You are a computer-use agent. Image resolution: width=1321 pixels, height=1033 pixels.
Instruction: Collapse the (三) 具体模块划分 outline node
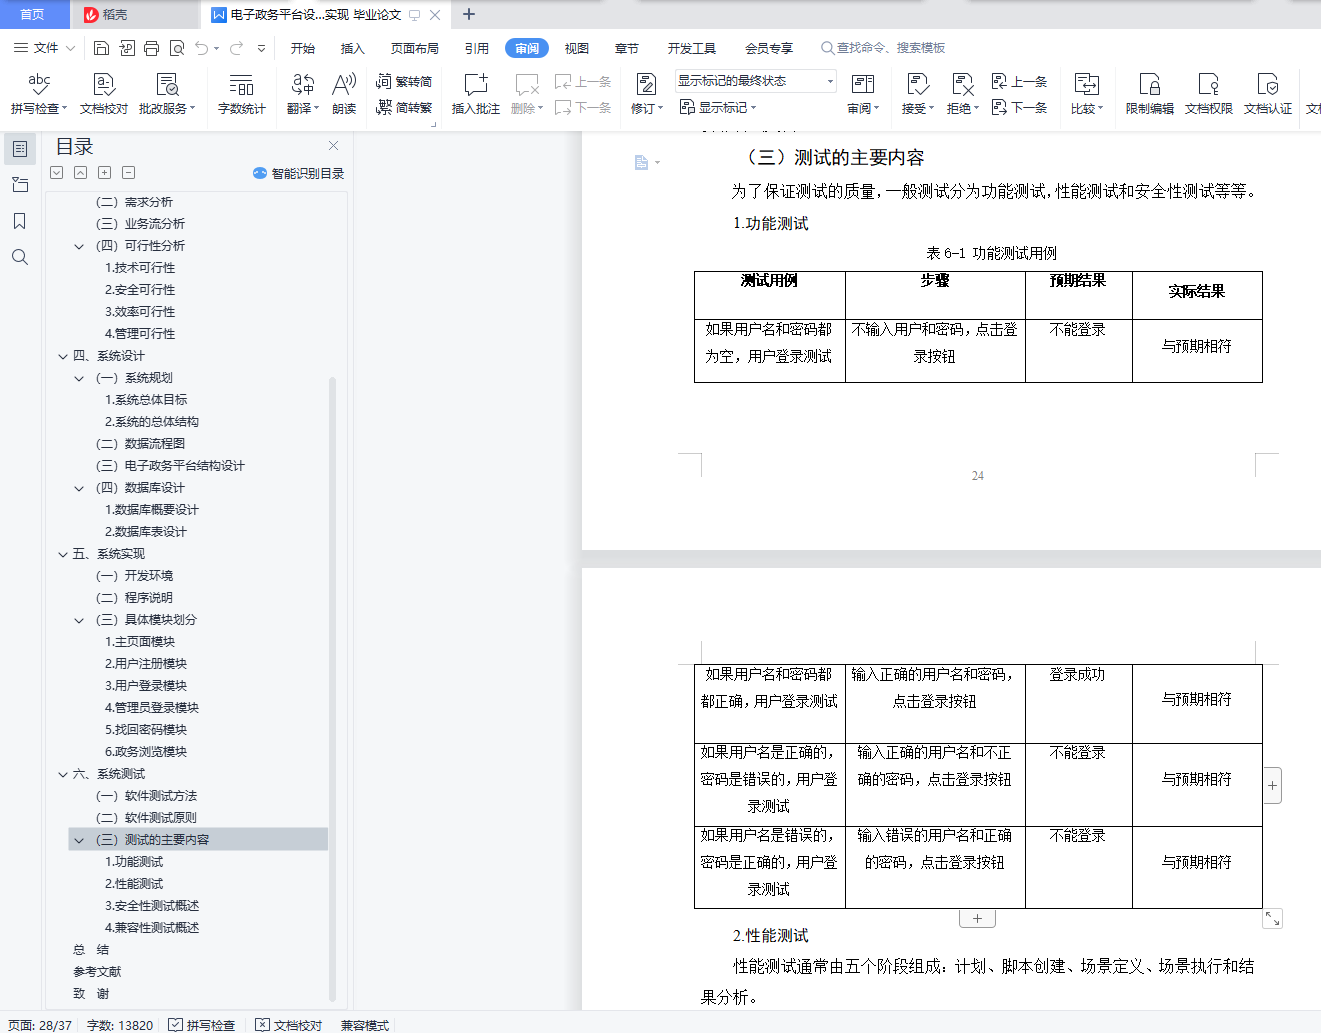coord(79,620)
